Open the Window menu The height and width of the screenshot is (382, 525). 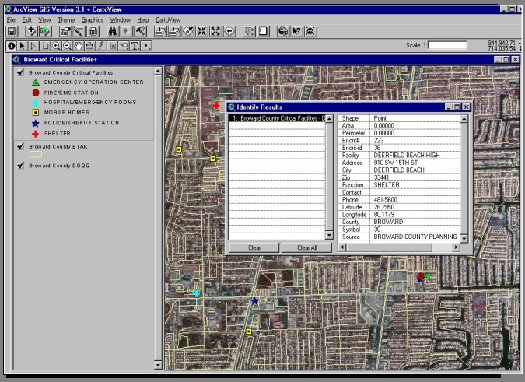coord(120,20)
